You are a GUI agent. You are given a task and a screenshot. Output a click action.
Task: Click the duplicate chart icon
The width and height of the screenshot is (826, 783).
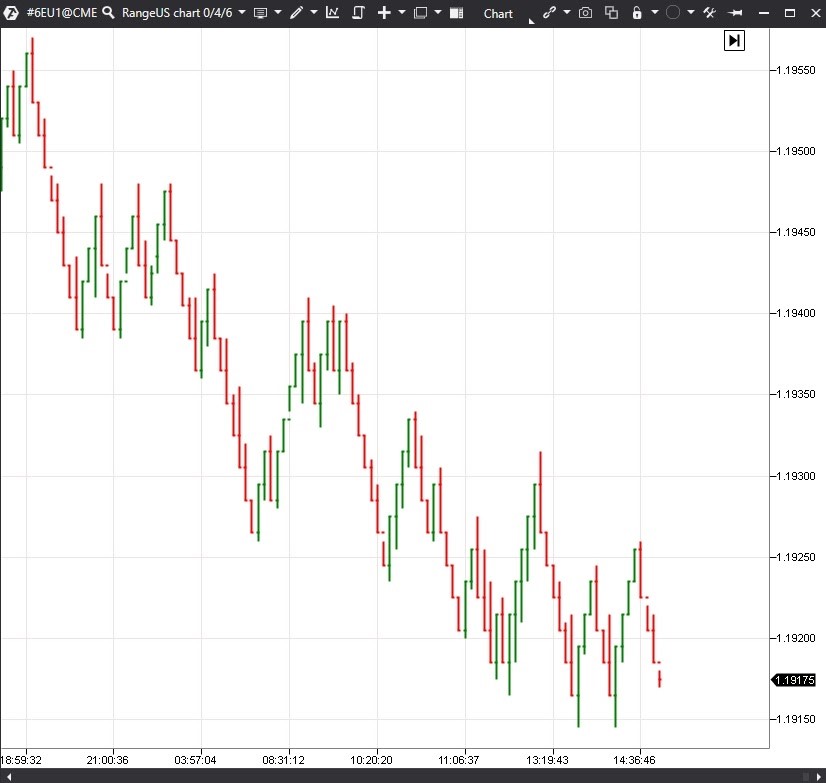click(612, 13)
